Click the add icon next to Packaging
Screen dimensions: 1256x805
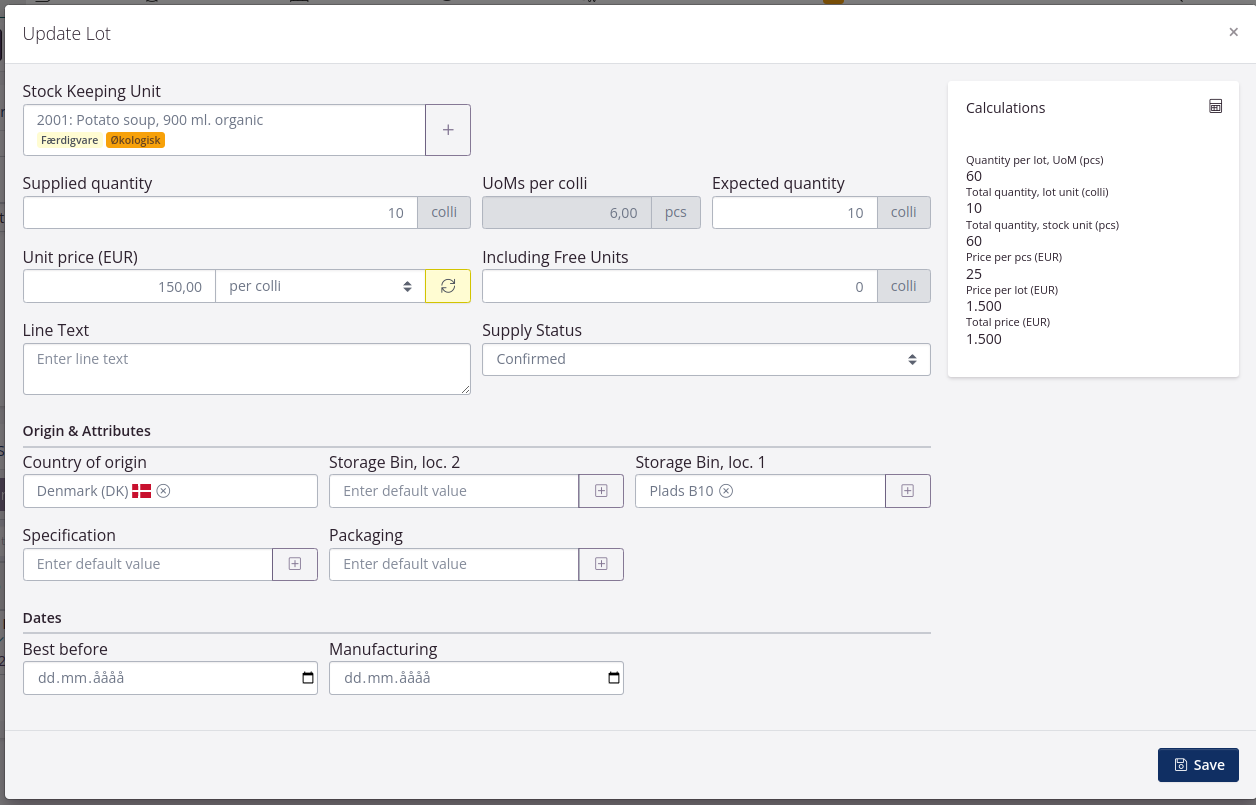pos(601,564)
